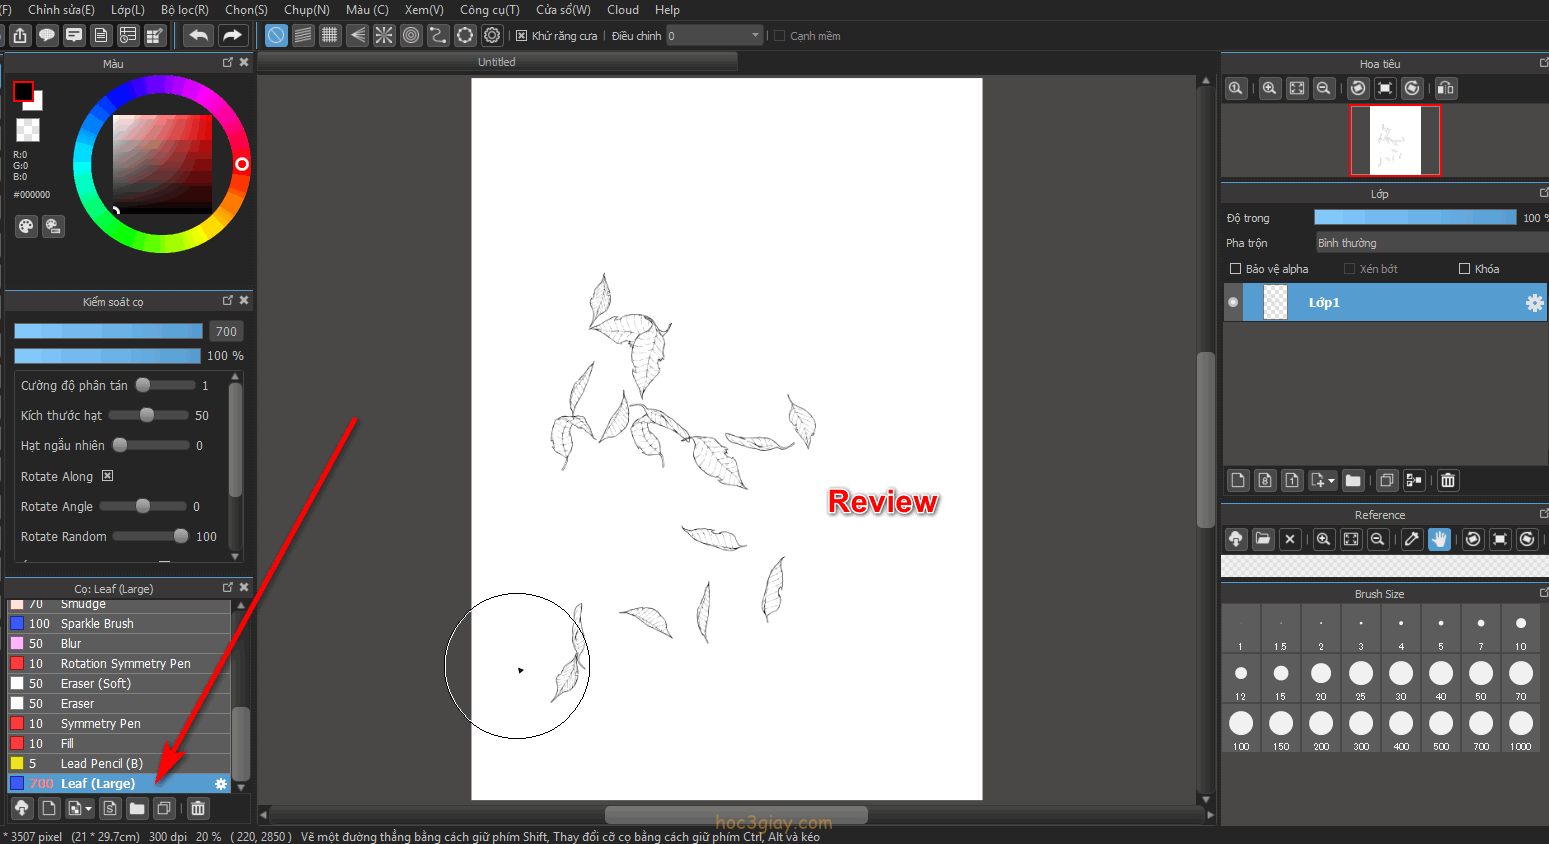Open the add-layer dropdown arrow in Lớp panel
This screenshot has width=1549, height=844.
[1331, 481]
